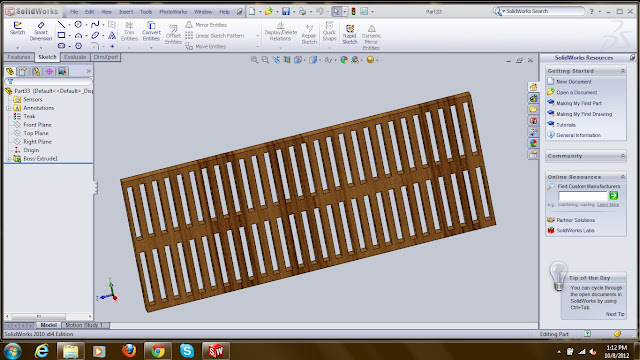
Task: Start a Sketch with the Sketch icon
Action: pos(18,29)
